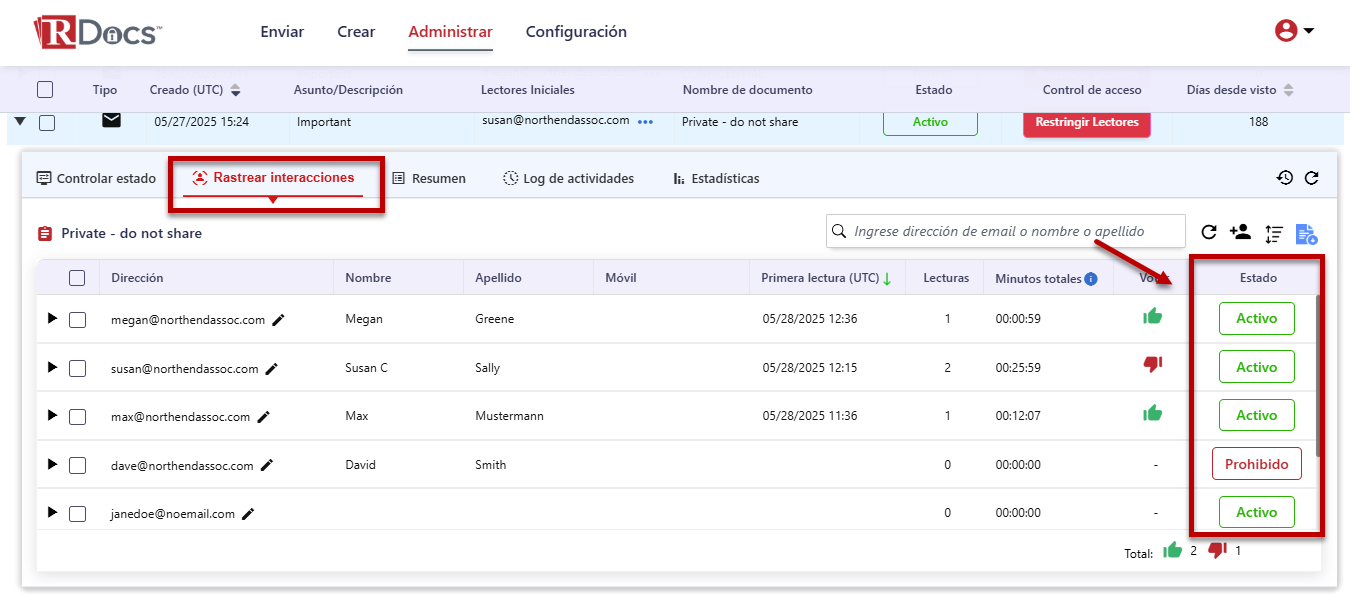Click pencil icon next to janedoe@noemail.com
The height and width of the screenshot is (594, 1350).
(249, 514)
